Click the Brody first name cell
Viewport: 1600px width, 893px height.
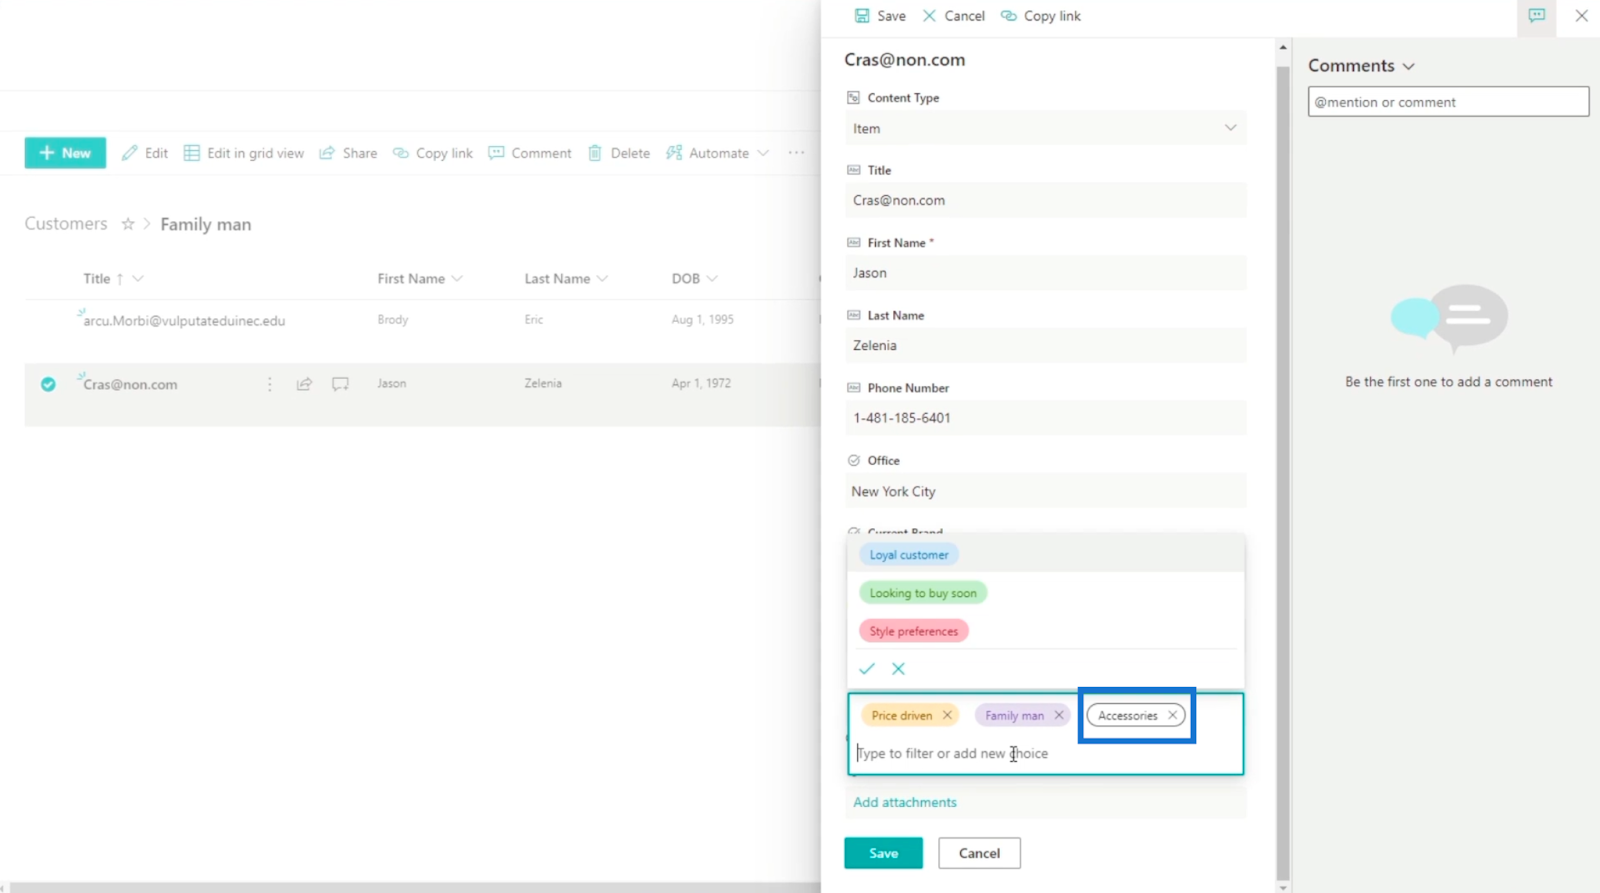pos(393,320)
